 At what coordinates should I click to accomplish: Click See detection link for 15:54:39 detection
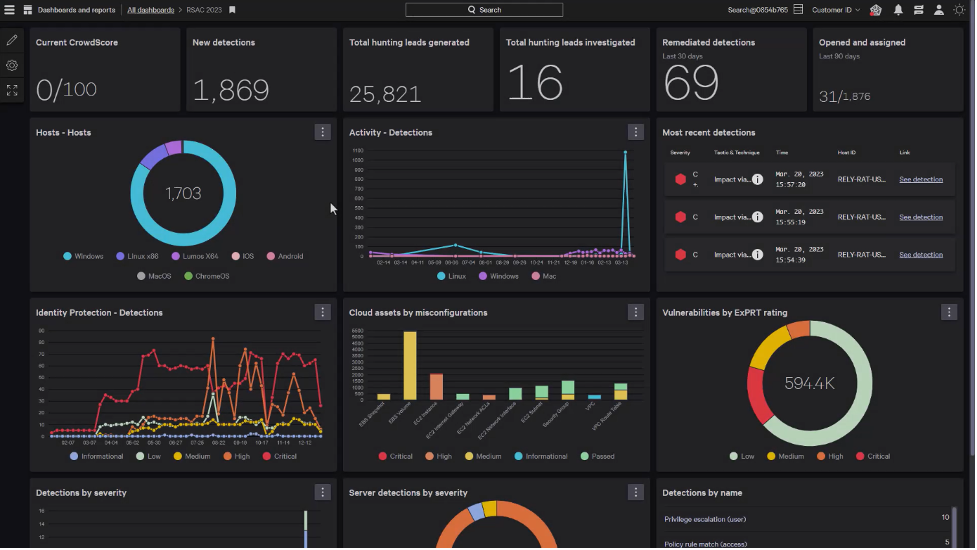coord(920,255)
